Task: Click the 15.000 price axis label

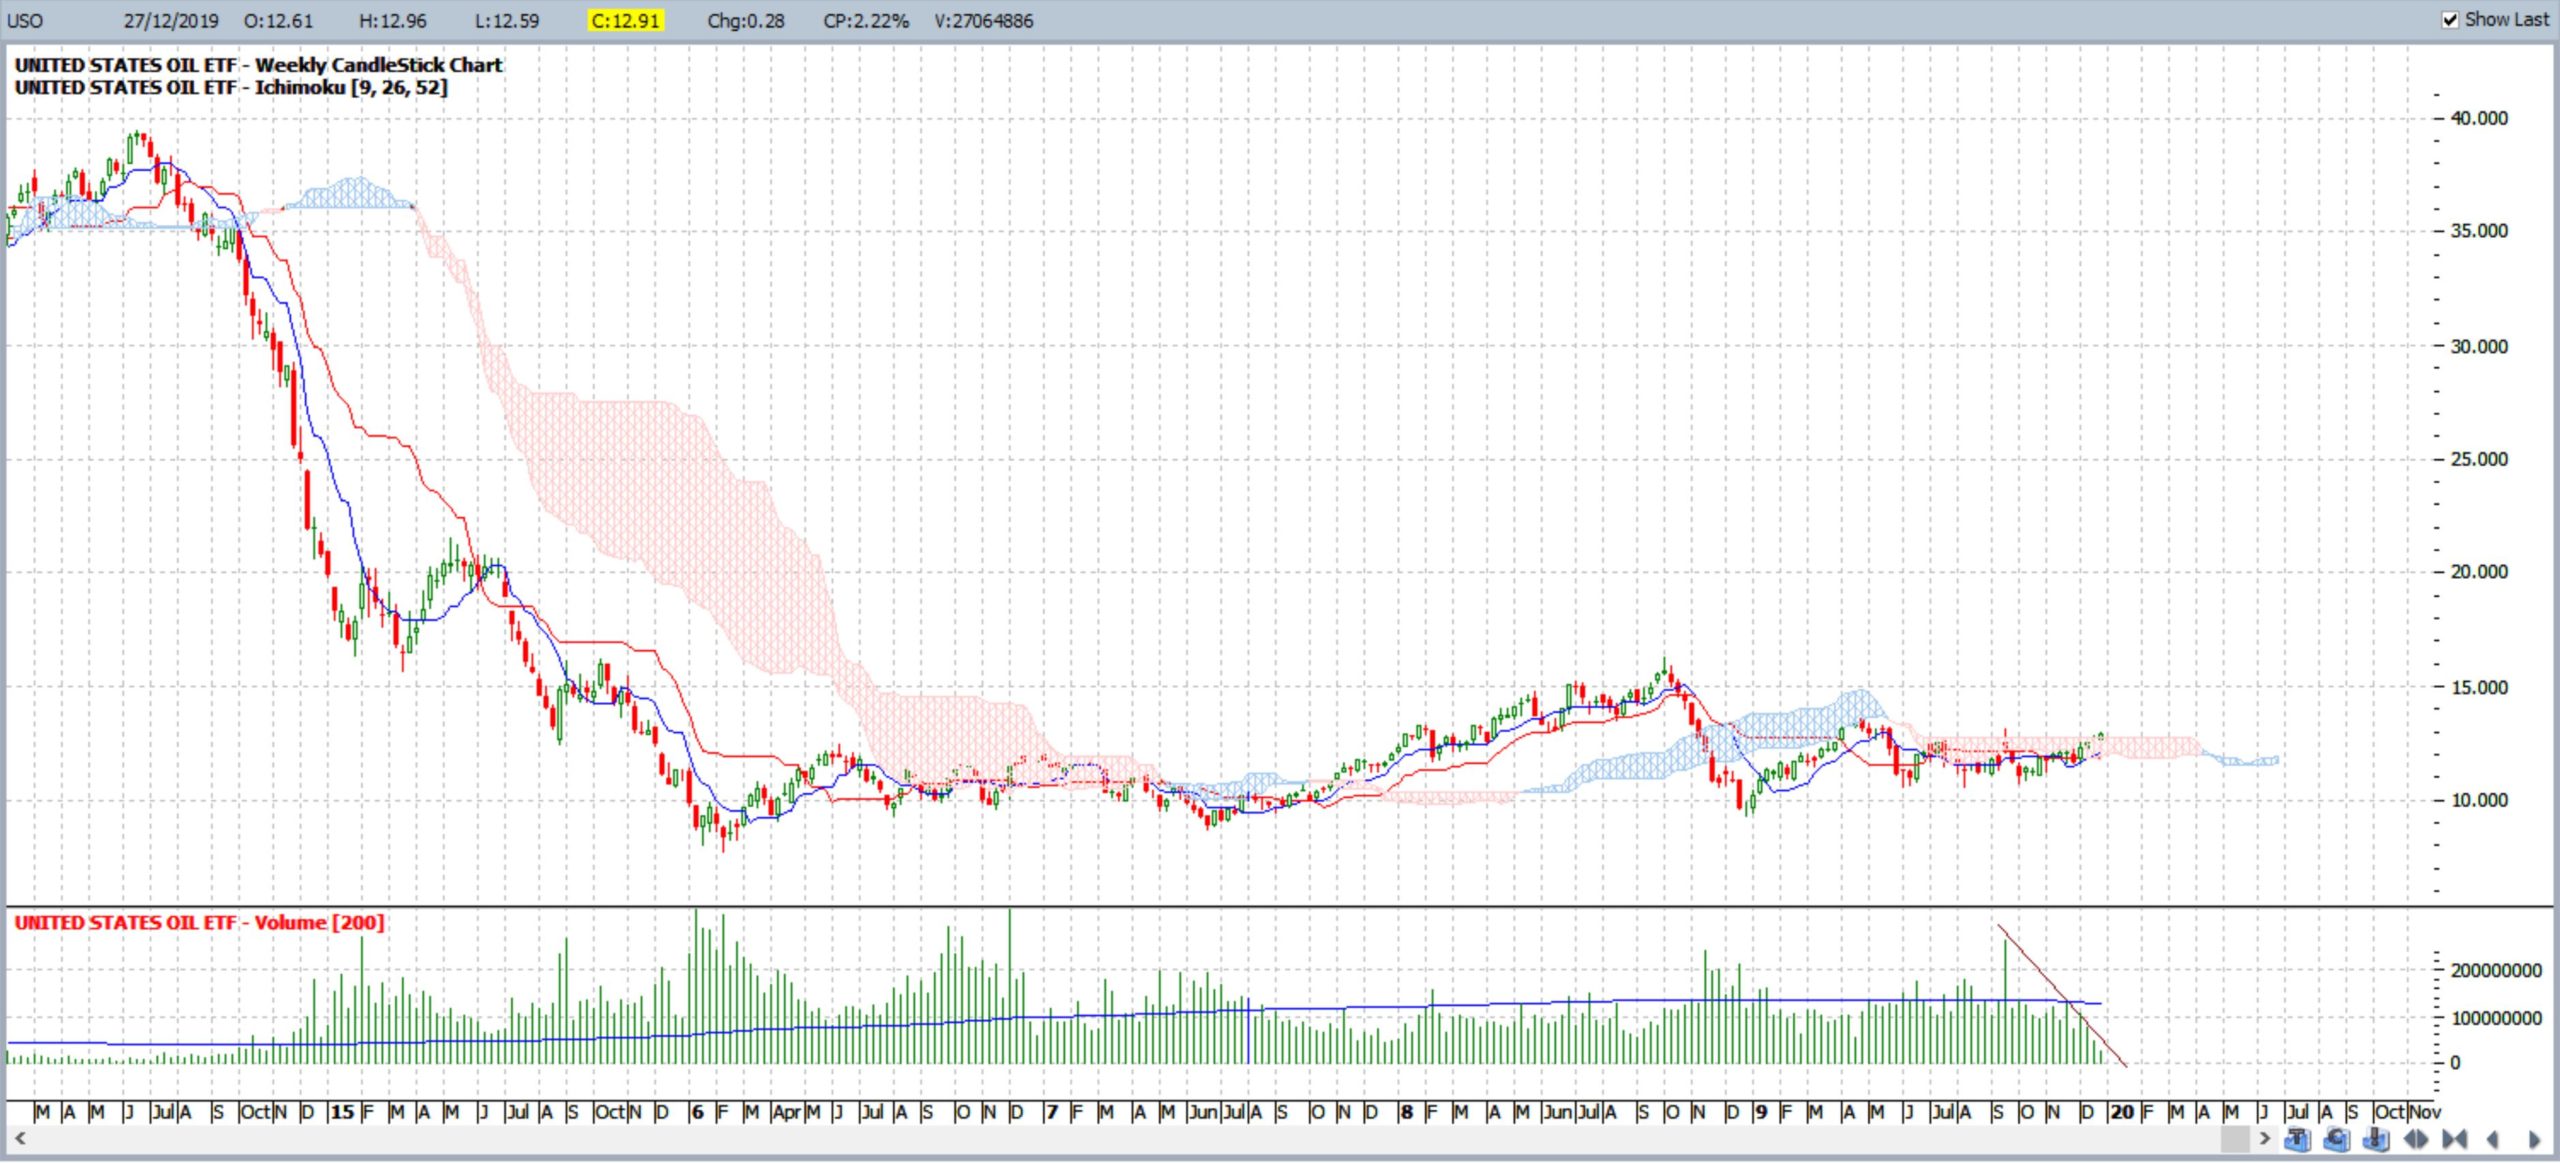Action: pos(2479,688)
